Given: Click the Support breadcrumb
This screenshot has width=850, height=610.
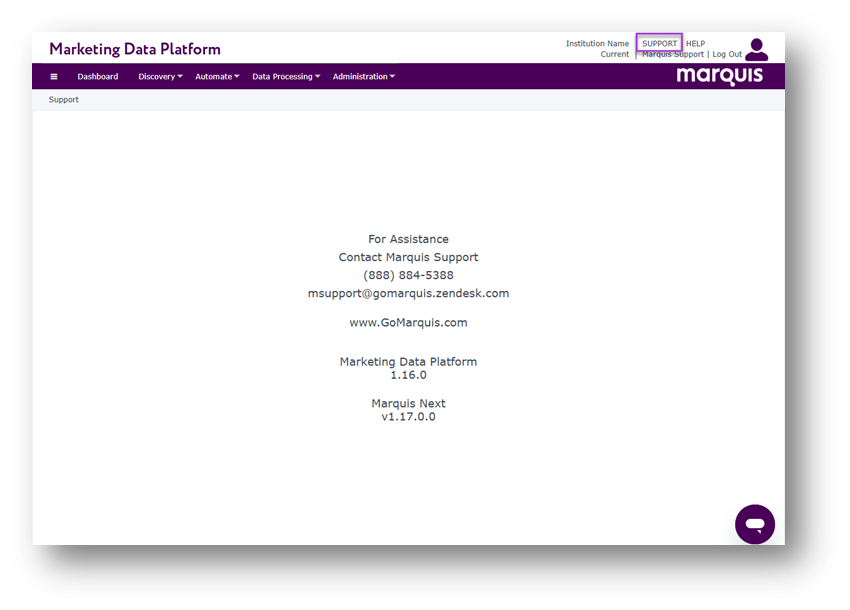Looking at the screenshot, I should tap(64, 100).
